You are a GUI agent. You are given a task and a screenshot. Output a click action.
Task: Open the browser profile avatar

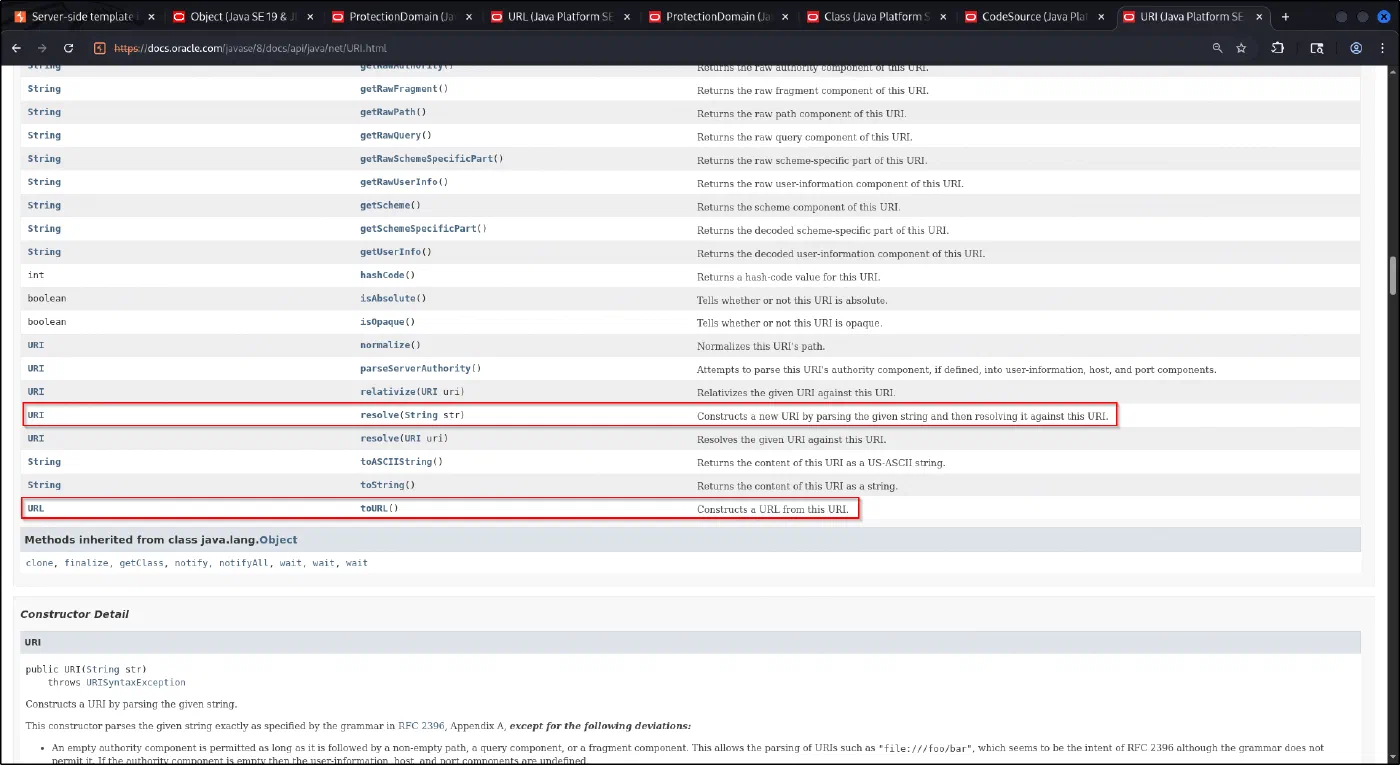coord(1356,48)
